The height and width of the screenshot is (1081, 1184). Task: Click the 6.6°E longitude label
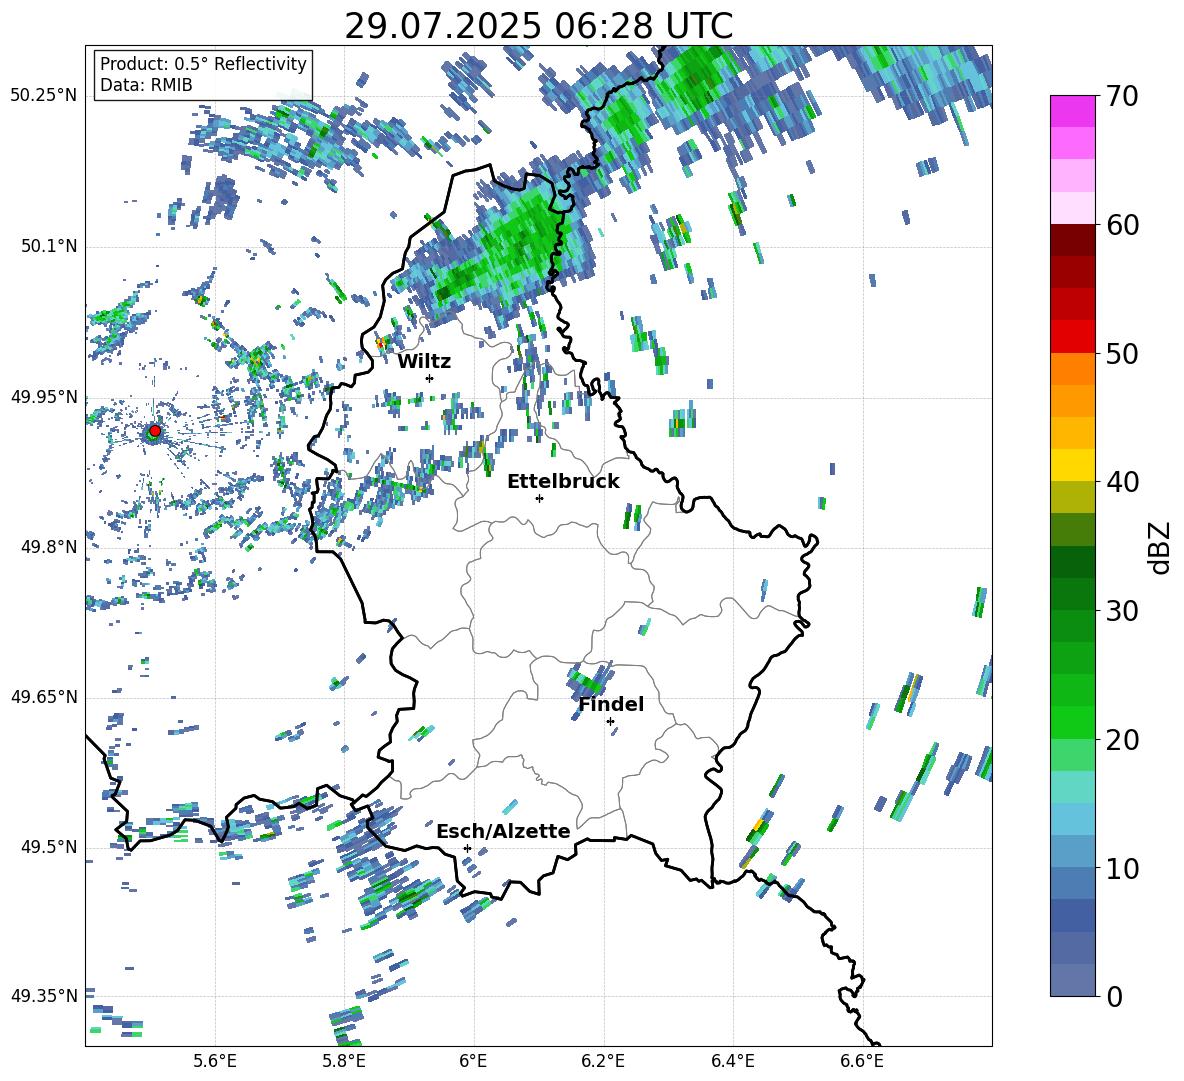click(x=862, y=1061)
